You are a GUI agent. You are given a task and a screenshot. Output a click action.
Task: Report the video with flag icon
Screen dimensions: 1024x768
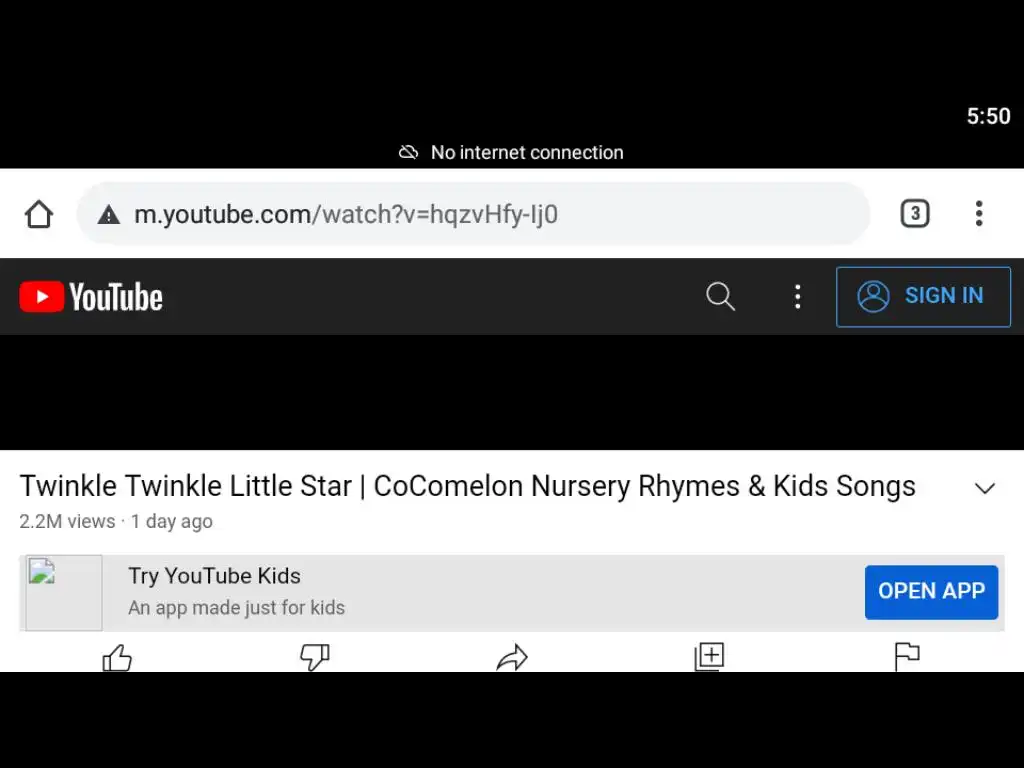(906, 657)
